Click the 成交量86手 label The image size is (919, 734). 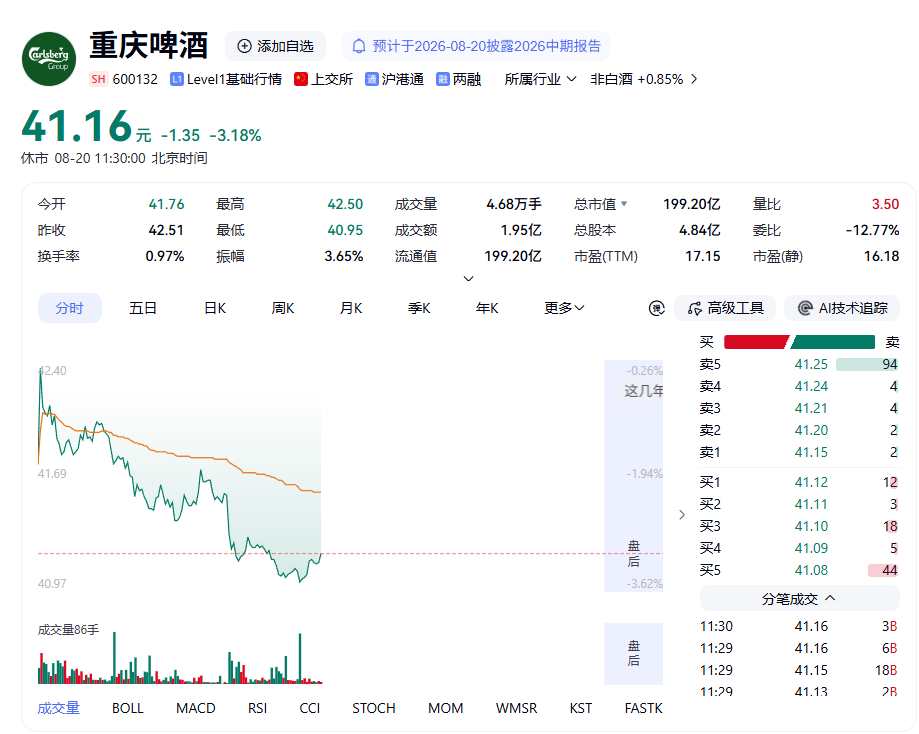[69, 630]
